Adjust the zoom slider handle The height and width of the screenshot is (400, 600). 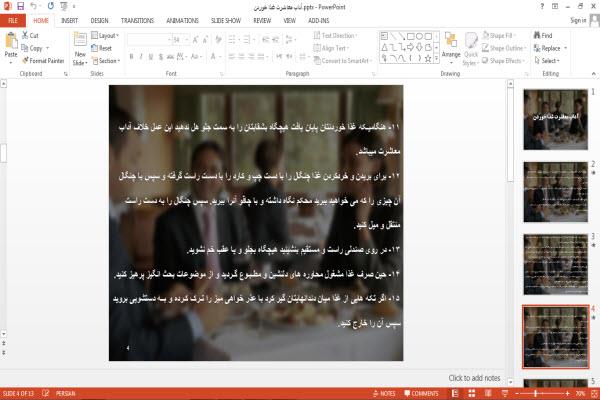coord(535,393)
